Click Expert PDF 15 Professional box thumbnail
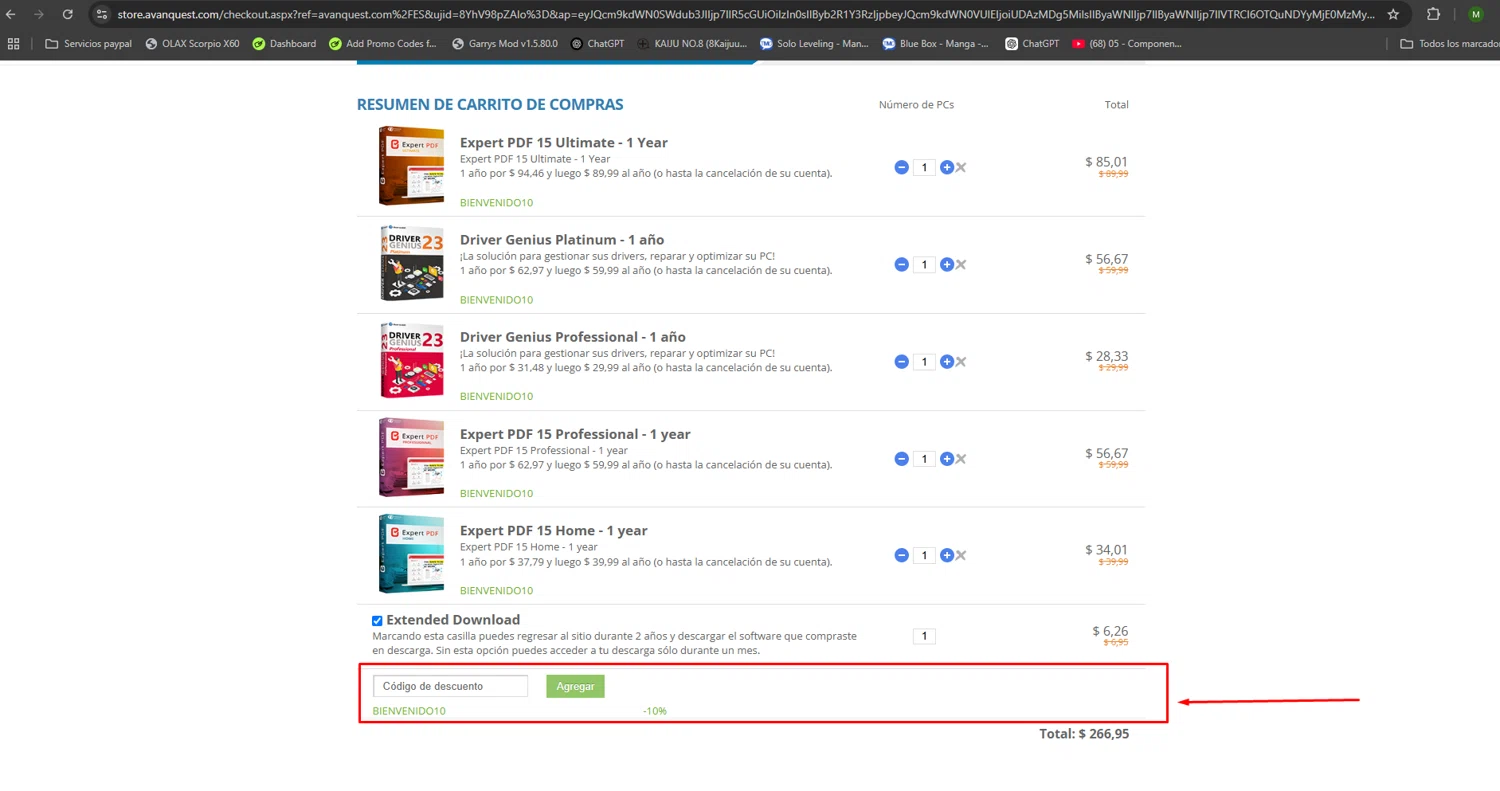The width and height of the screenshot is (1500, 791). point(411,457)
